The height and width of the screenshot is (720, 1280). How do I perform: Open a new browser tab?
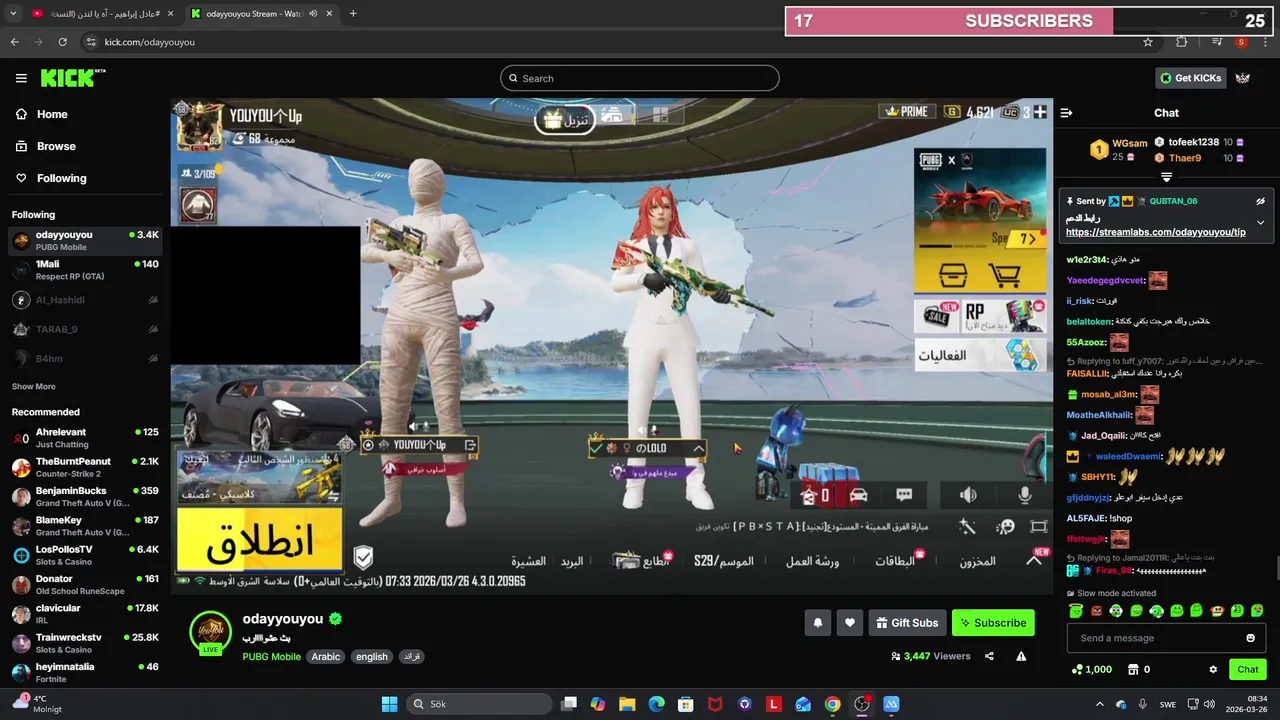click(x=353, y=14)
